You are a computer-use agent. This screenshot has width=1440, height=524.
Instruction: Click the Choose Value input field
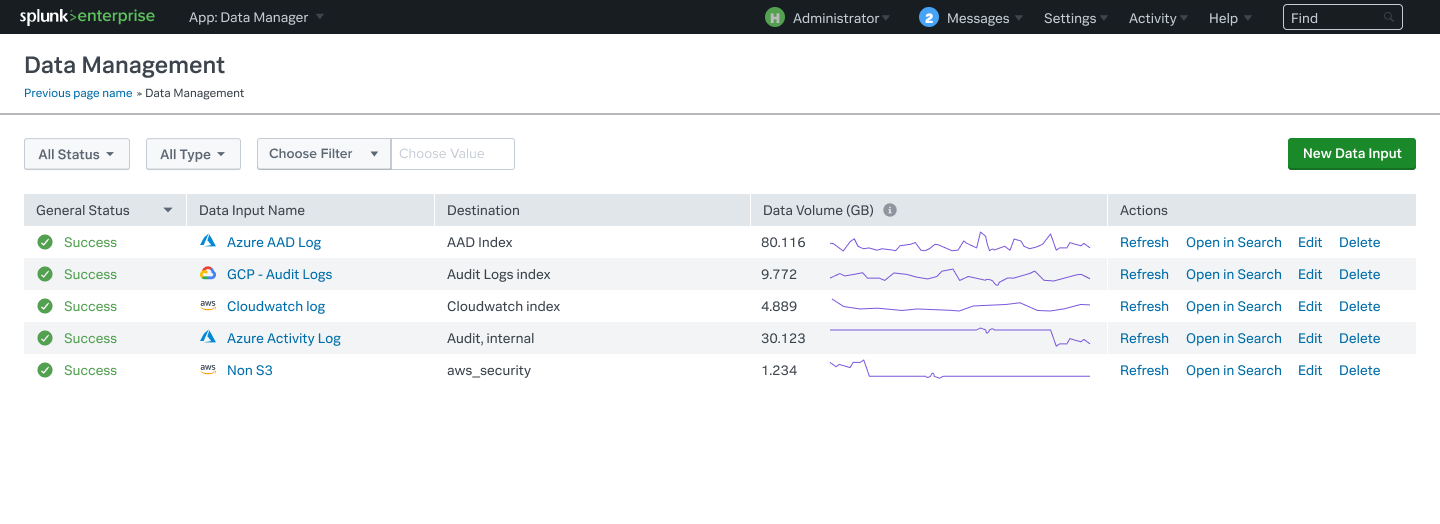pos(453,154)
